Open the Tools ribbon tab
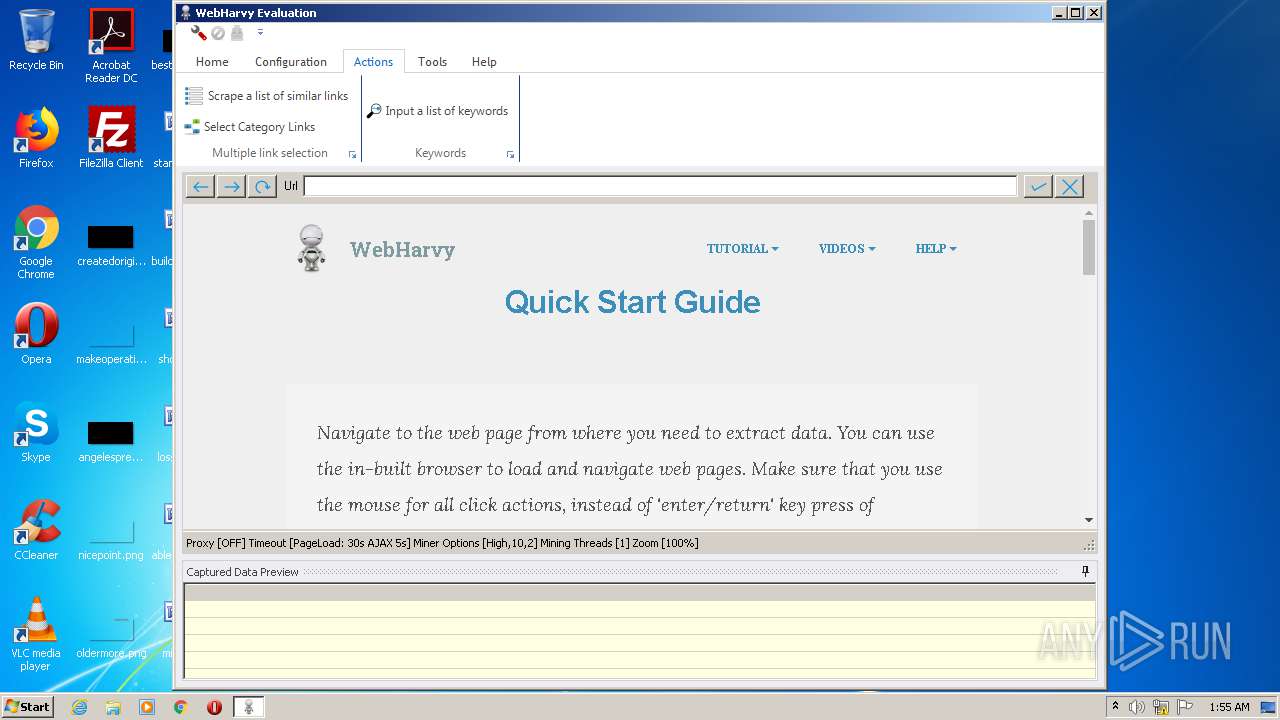 (432, 62)
